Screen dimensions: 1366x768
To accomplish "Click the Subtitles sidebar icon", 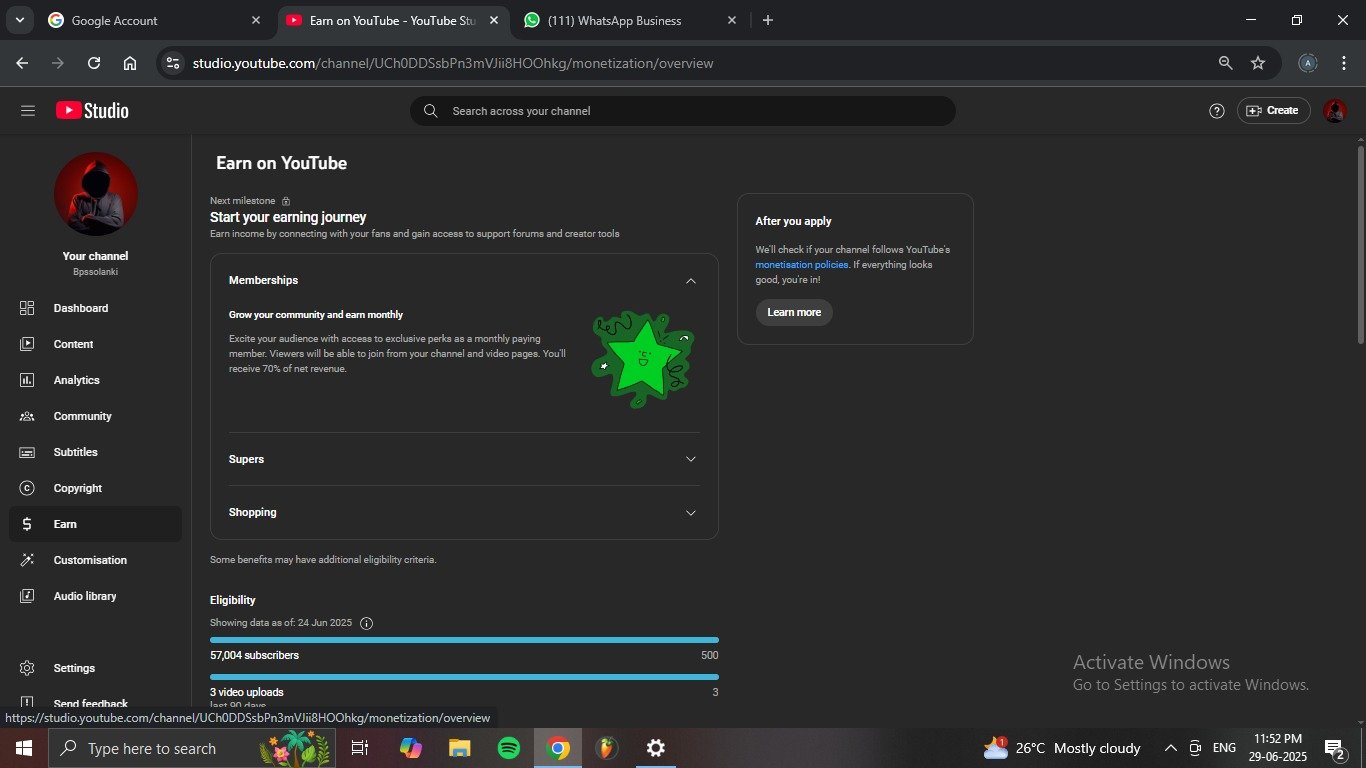I will 27,452.
